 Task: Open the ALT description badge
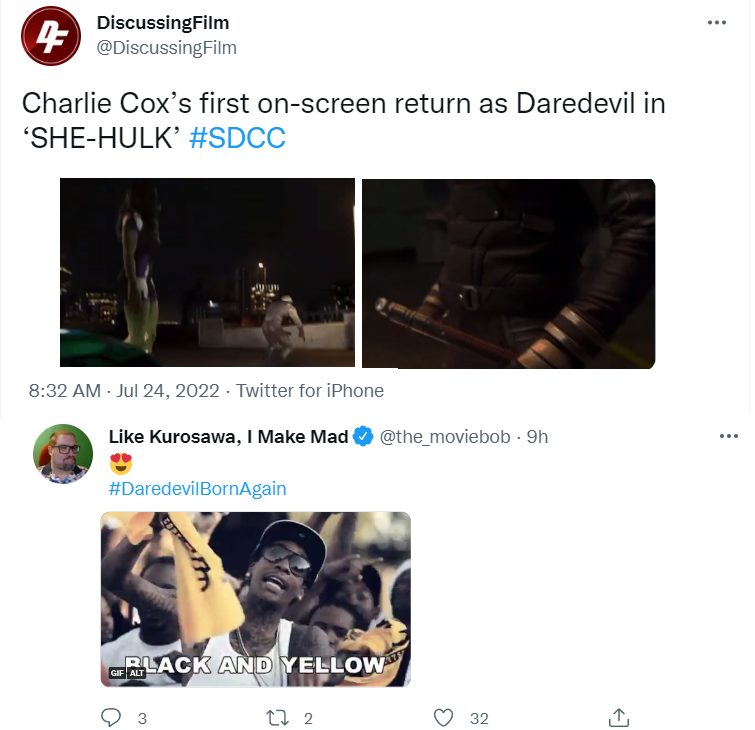point(137,673)
